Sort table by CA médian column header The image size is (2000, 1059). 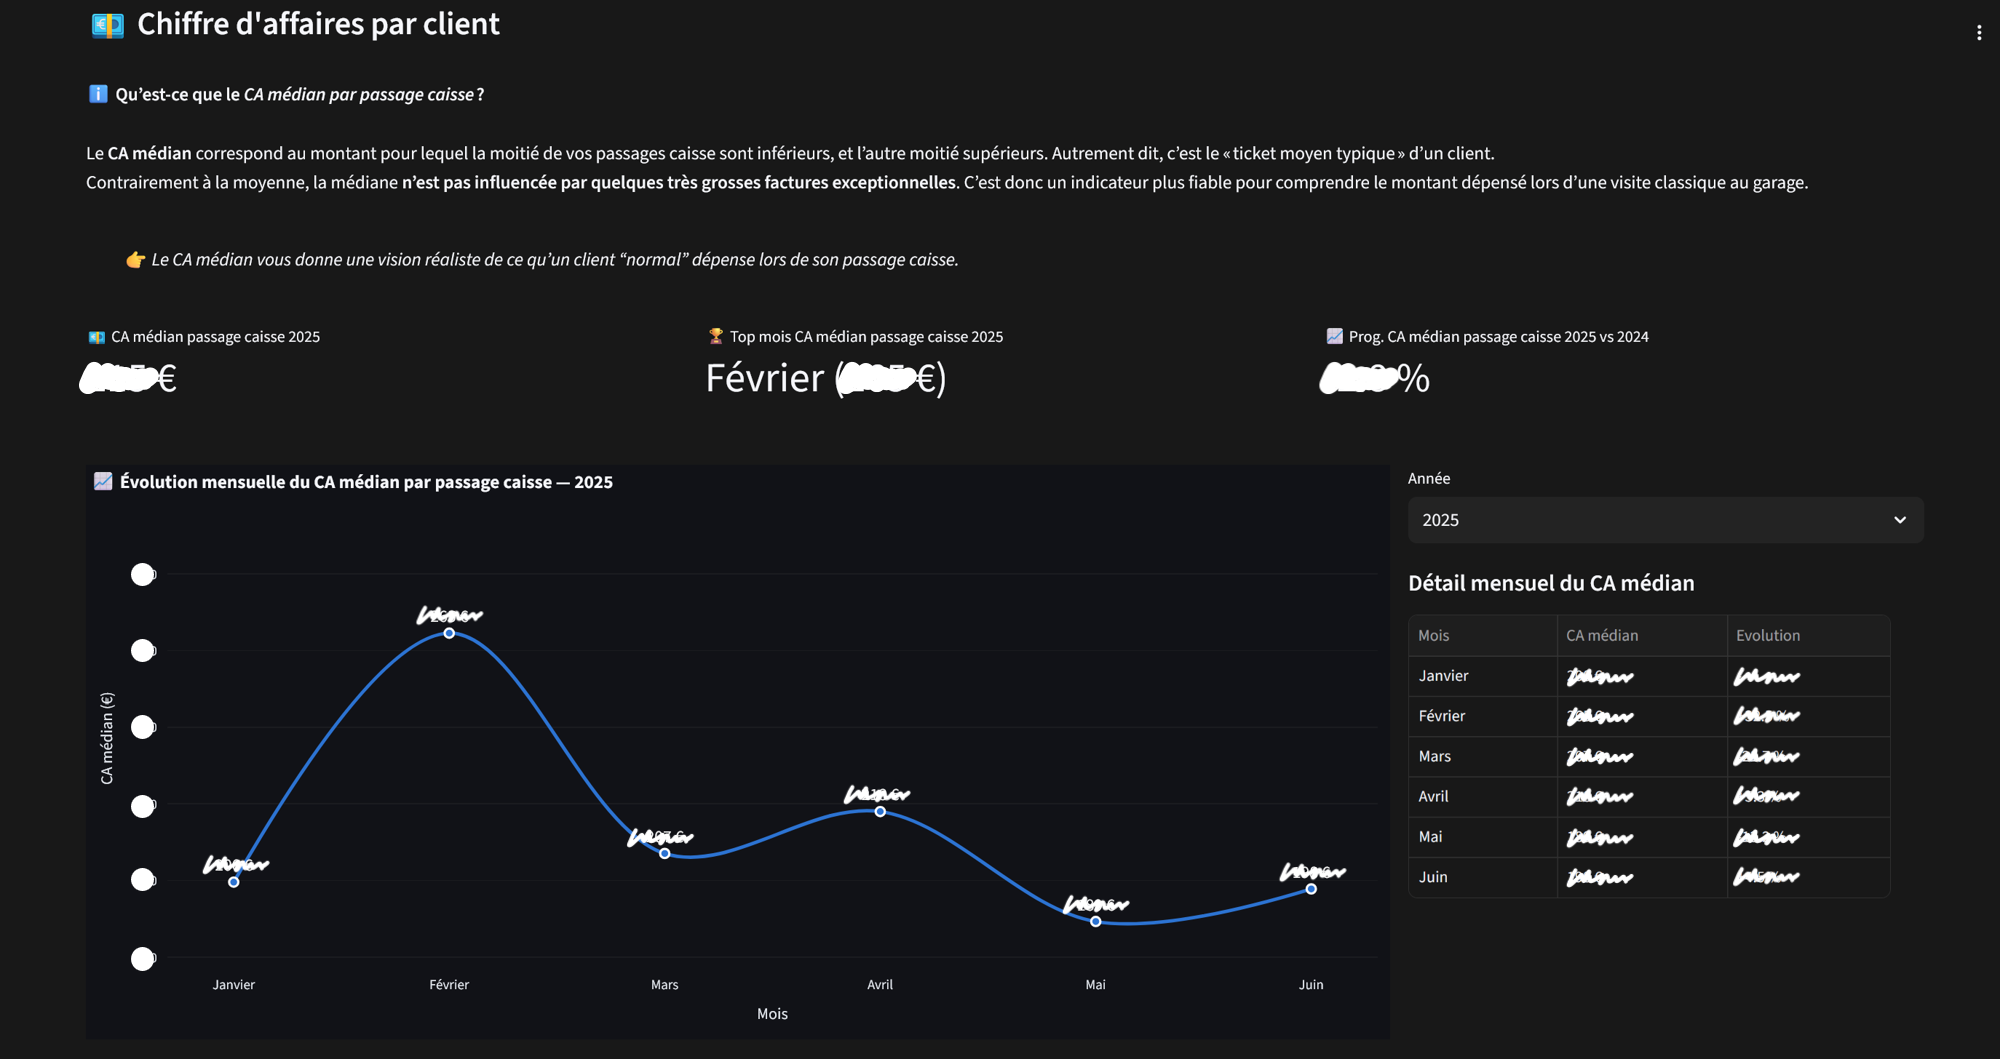pyautogui.click(x=1601, y=635)
